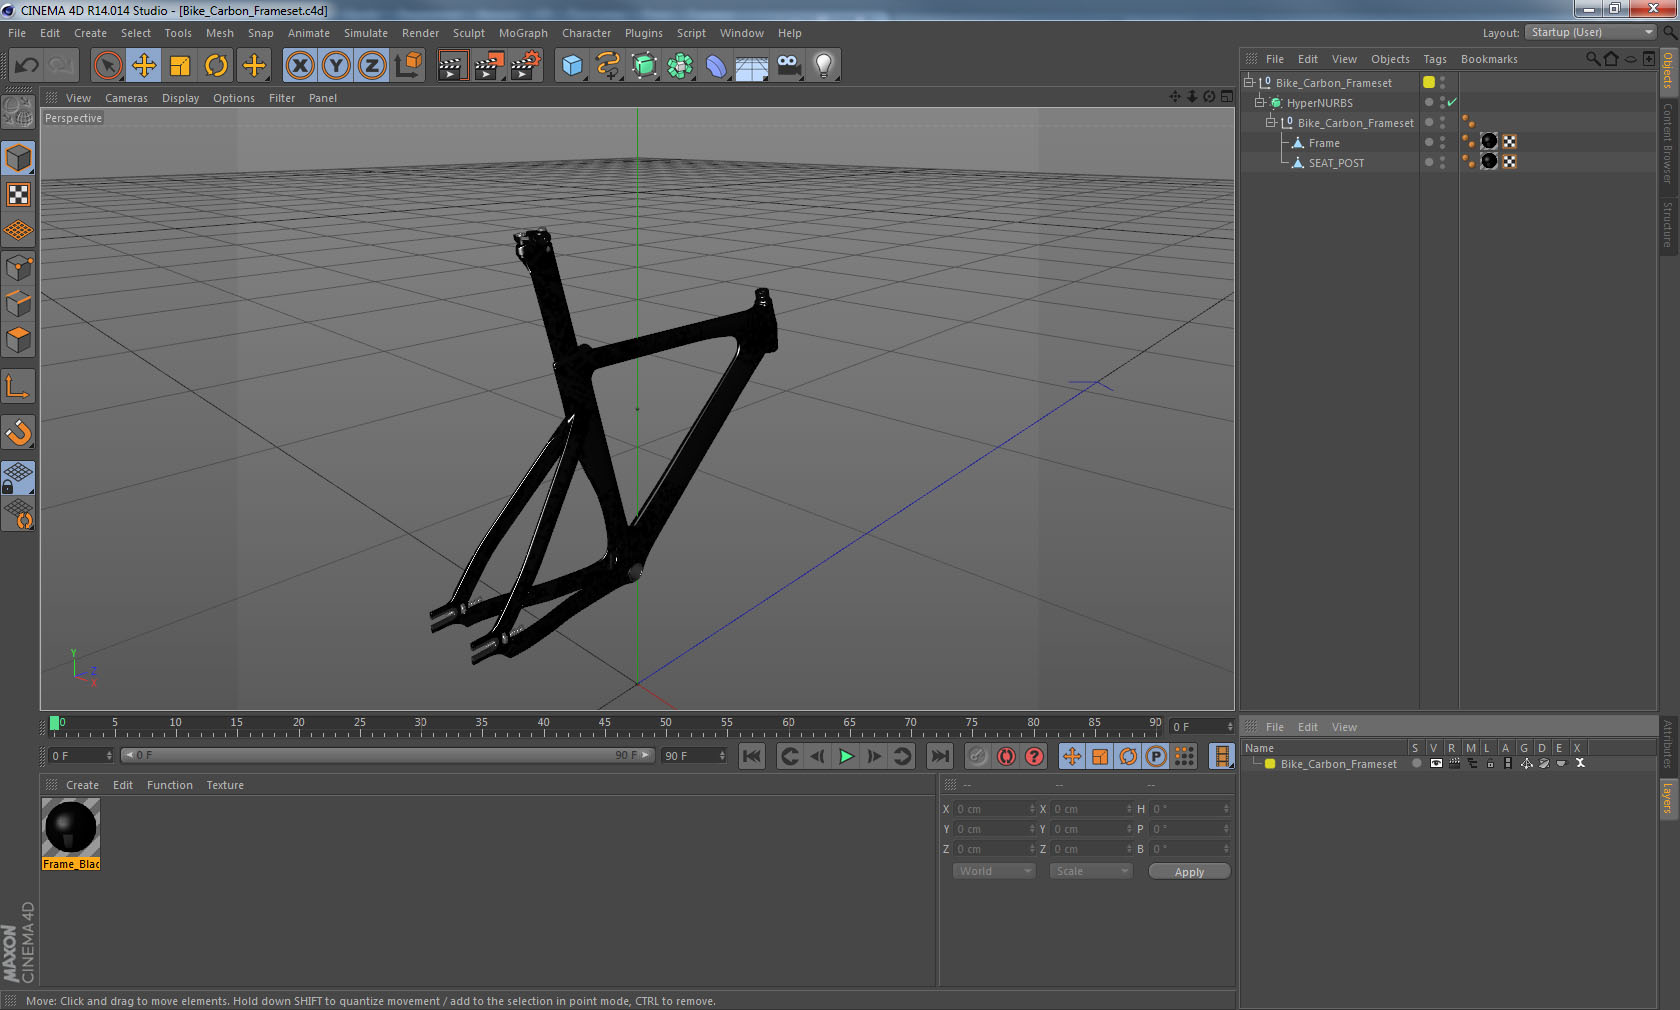Open the deformer objects icon
This screenshot has width=1680, height=1010.
[716, 66]
